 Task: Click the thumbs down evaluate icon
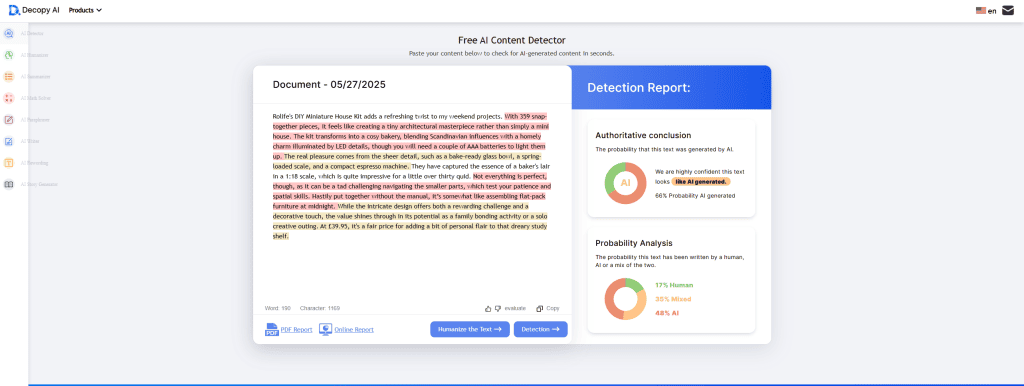point(498,308)
